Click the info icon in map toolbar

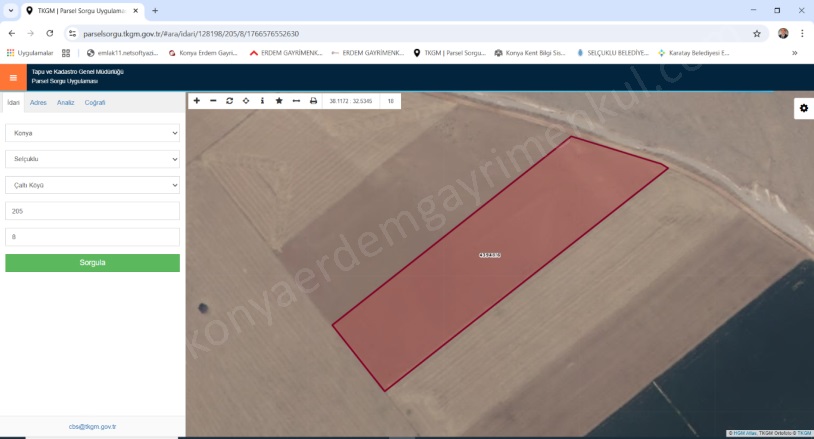pyautogui.click(x=262, y=101)
